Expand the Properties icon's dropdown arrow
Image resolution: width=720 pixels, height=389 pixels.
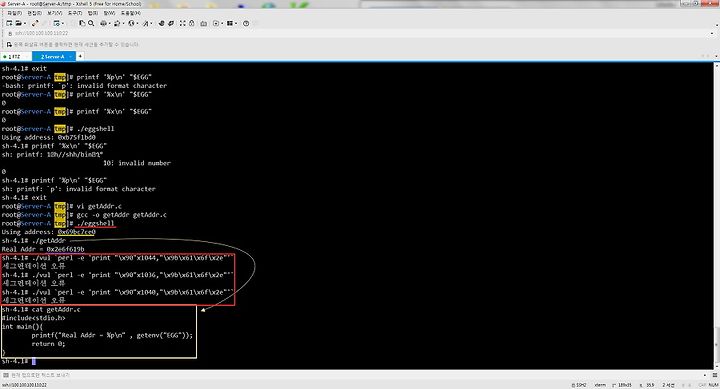click(63, 23)
